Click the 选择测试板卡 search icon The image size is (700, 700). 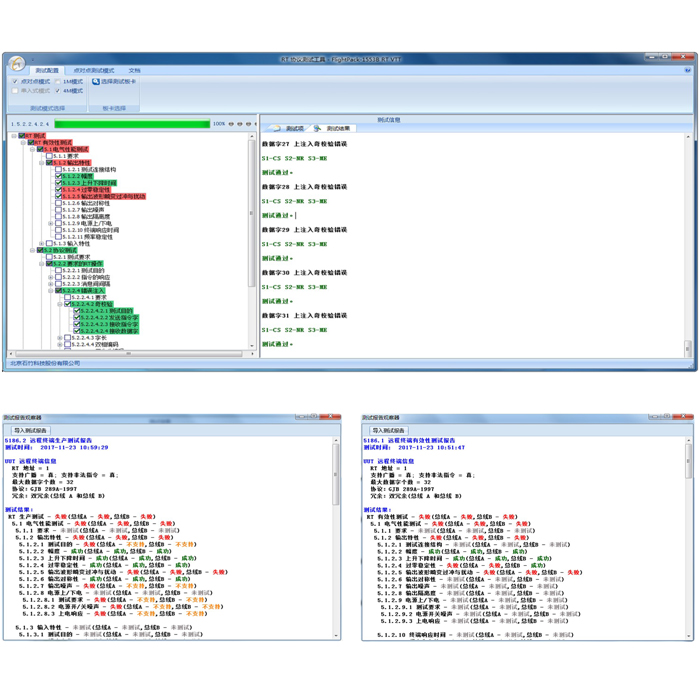coord(96,82)
